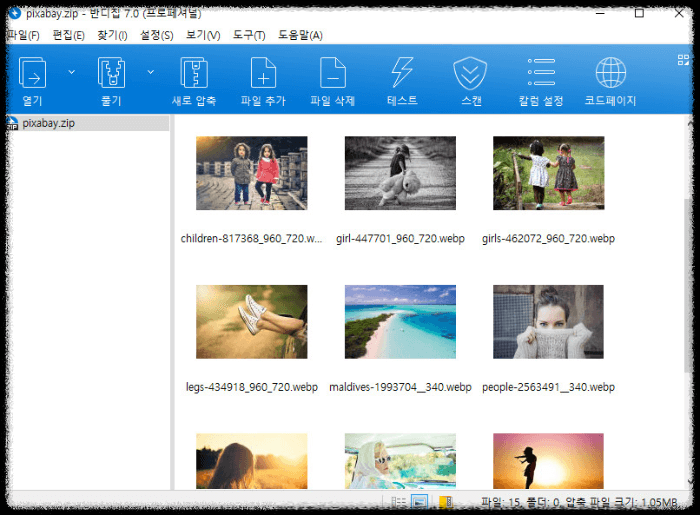Image resolution: width=700 pixels, height=515 pixels.
Task: Expand the 열기 dropdown arrow
Action: pyautogui.click(x=71, y=72)
